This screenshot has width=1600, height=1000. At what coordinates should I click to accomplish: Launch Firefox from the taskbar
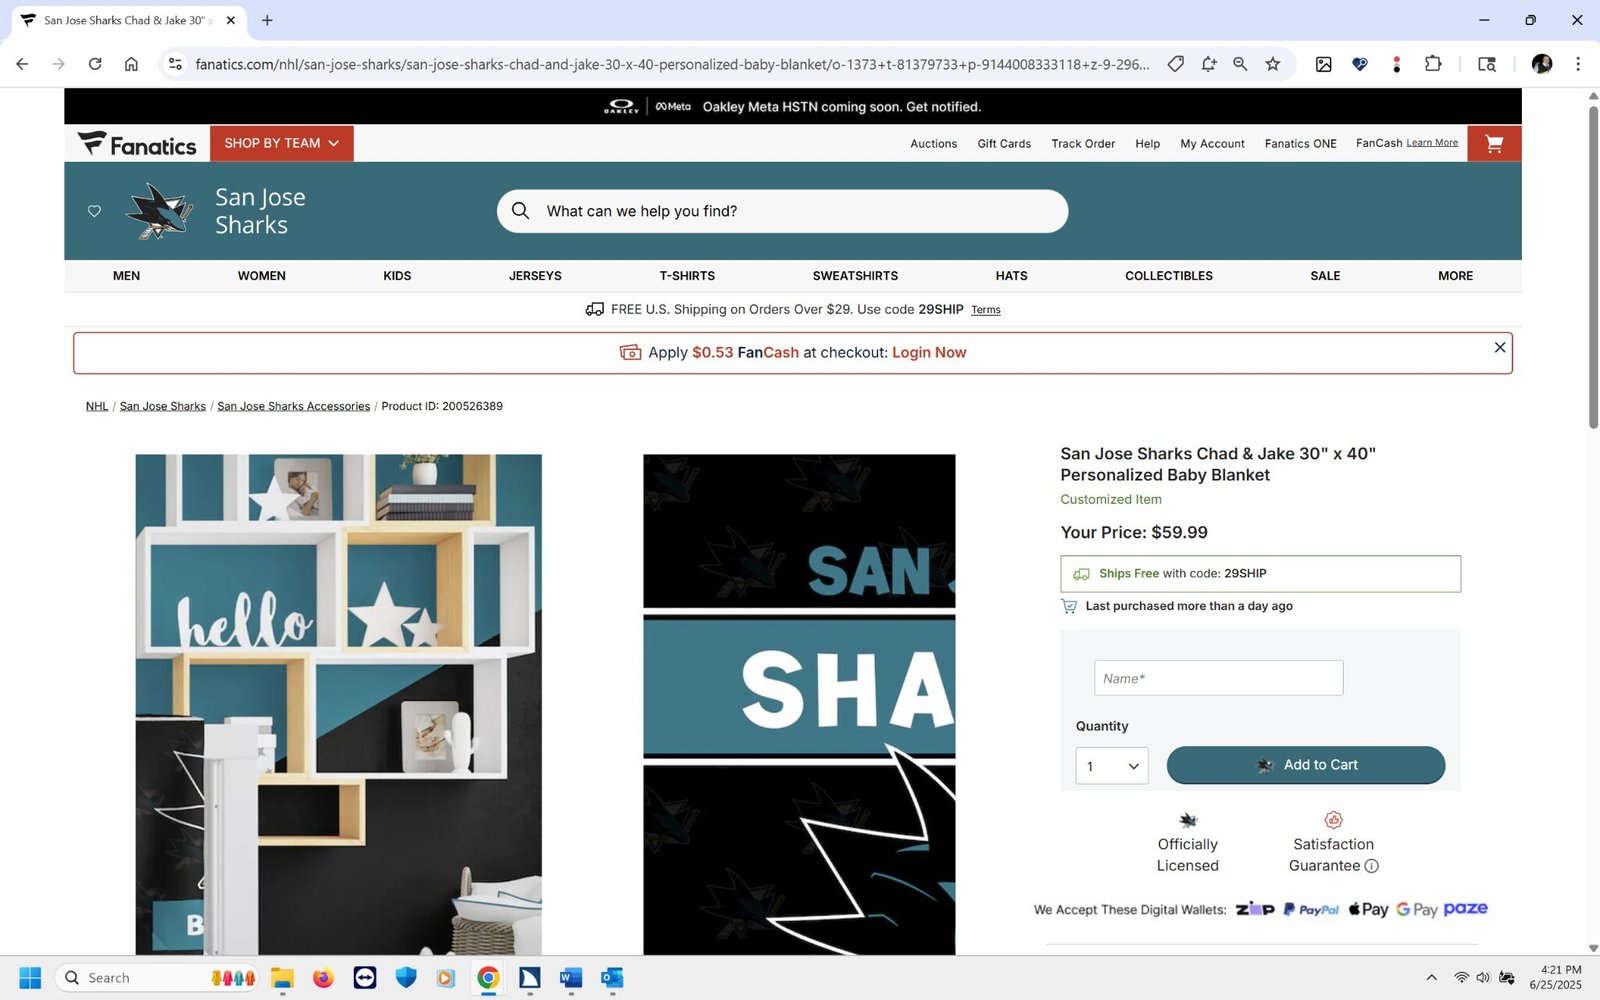pos(323,978)
